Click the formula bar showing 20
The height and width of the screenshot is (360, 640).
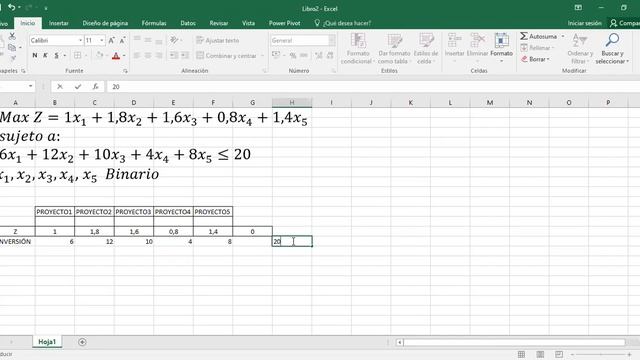[373, 87]
